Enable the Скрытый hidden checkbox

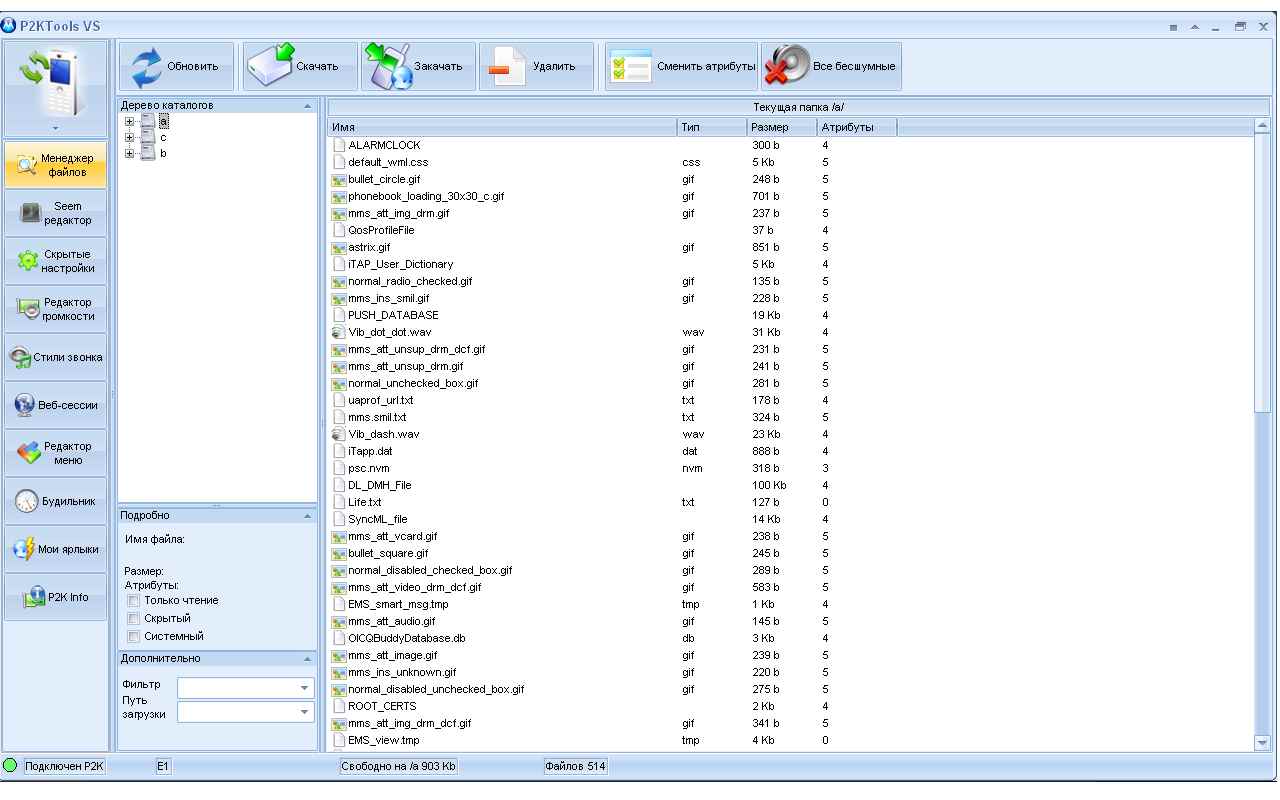tap(133, 619)
